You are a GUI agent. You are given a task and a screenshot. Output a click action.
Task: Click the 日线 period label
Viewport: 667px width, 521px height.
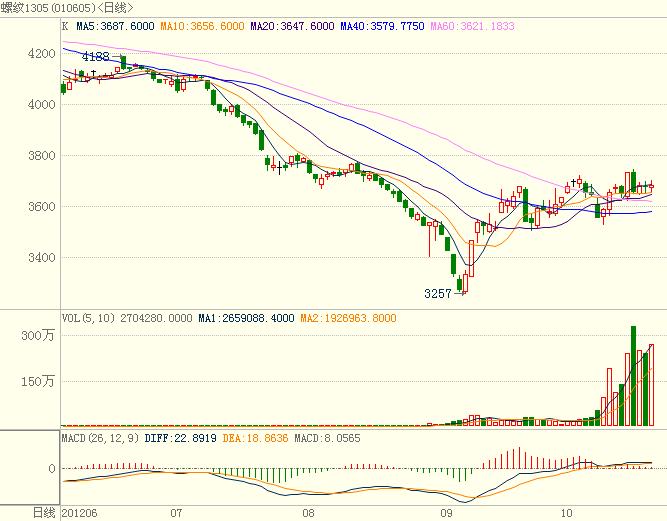[43, 512]
